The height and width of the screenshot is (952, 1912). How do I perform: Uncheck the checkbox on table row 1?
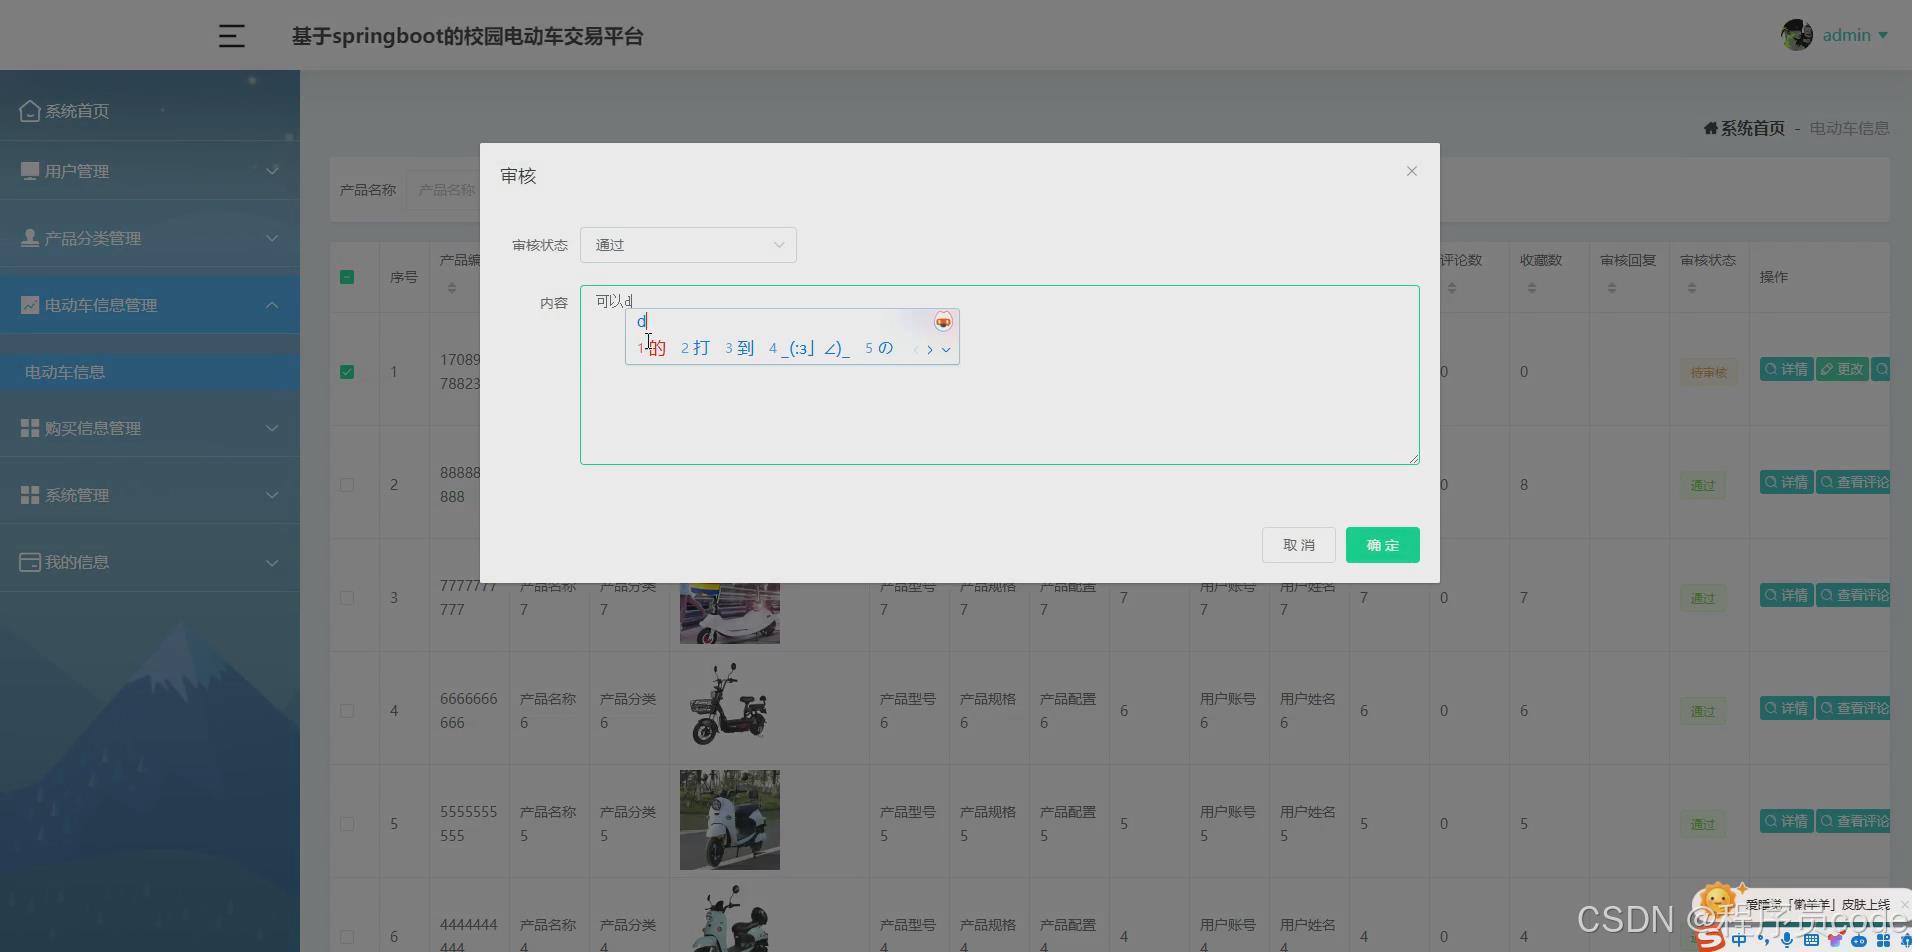tap(347, 371)
